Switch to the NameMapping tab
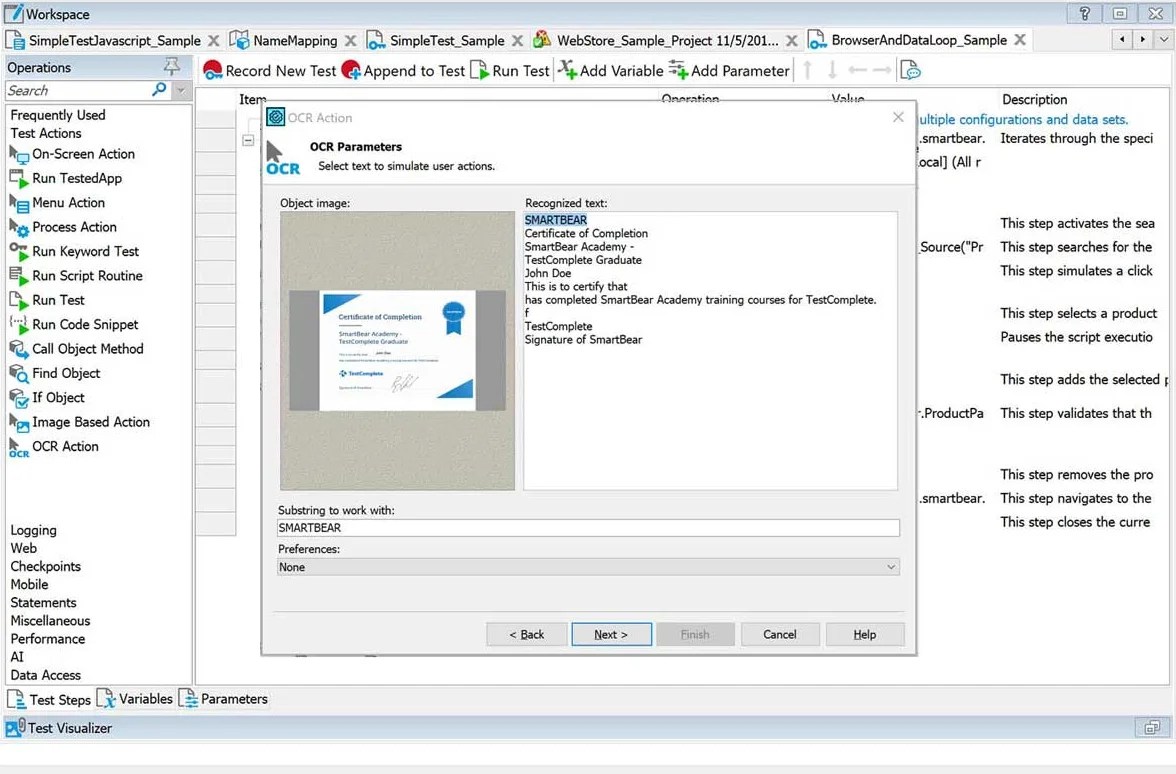1176x774 pixels. click(x=292, y=41)
